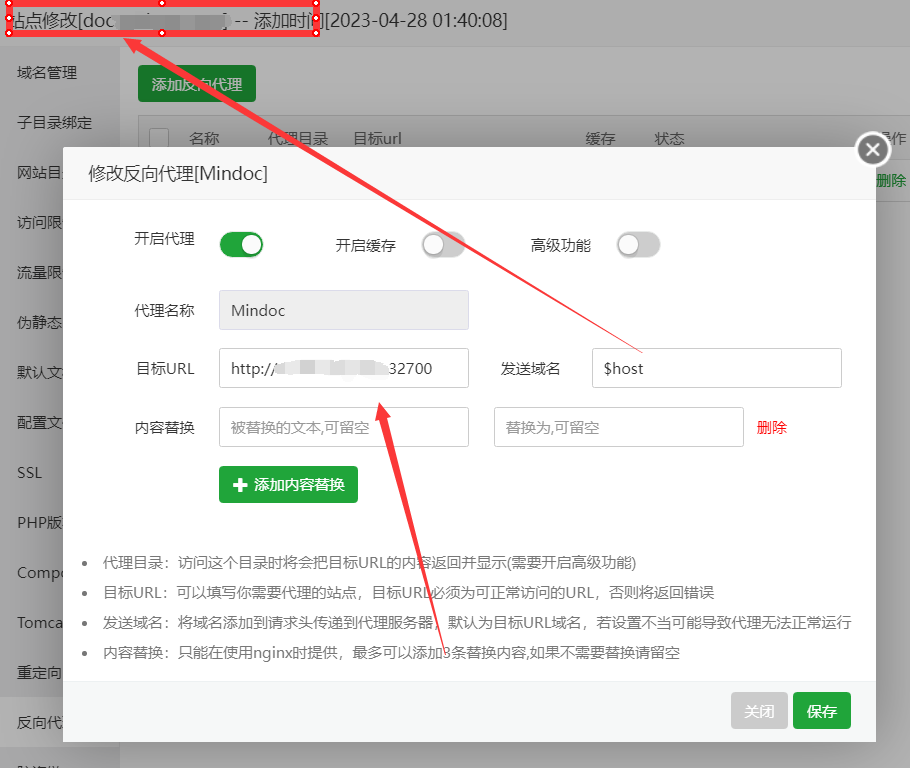The image size is (910, 768).
Task: Switch to the SSL sidebar tab
Action: [30, 473]
